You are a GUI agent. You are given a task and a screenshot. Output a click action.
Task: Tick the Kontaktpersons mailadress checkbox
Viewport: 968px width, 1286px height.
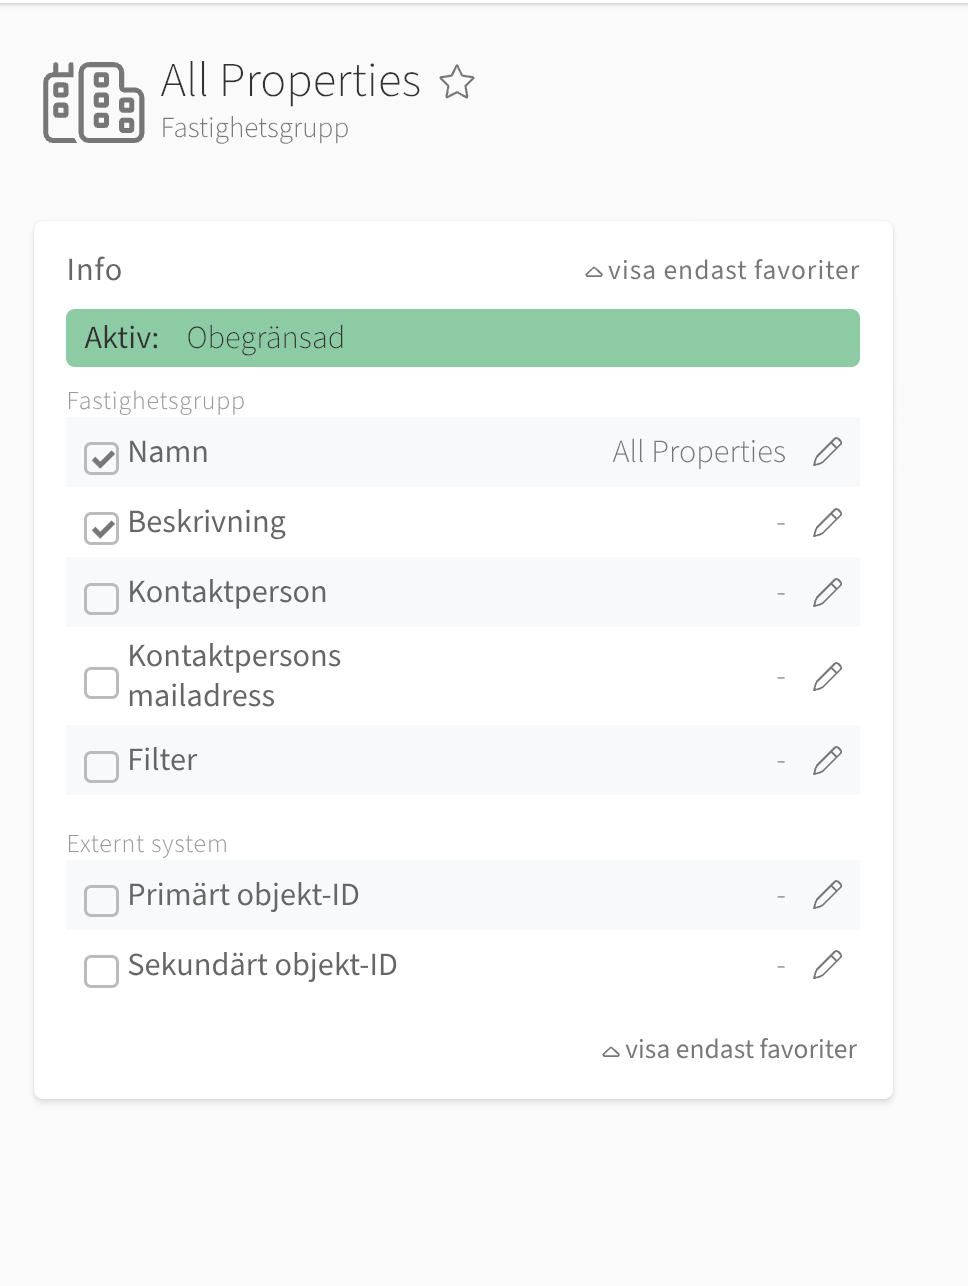101,682
